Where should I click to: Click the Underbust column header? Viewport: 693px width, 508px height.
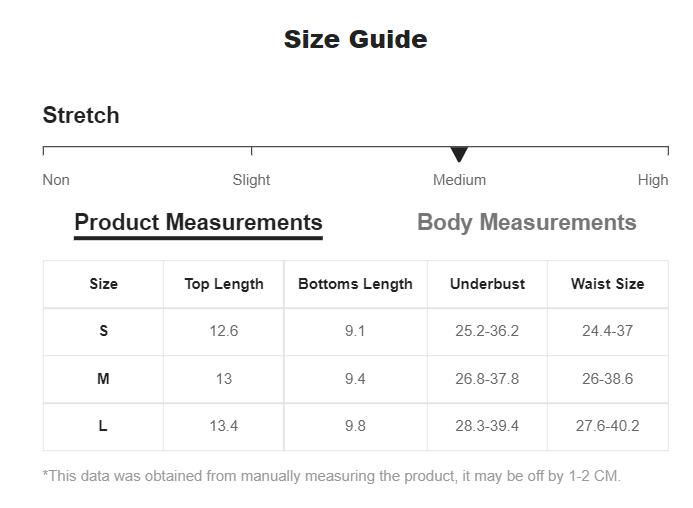487,284
